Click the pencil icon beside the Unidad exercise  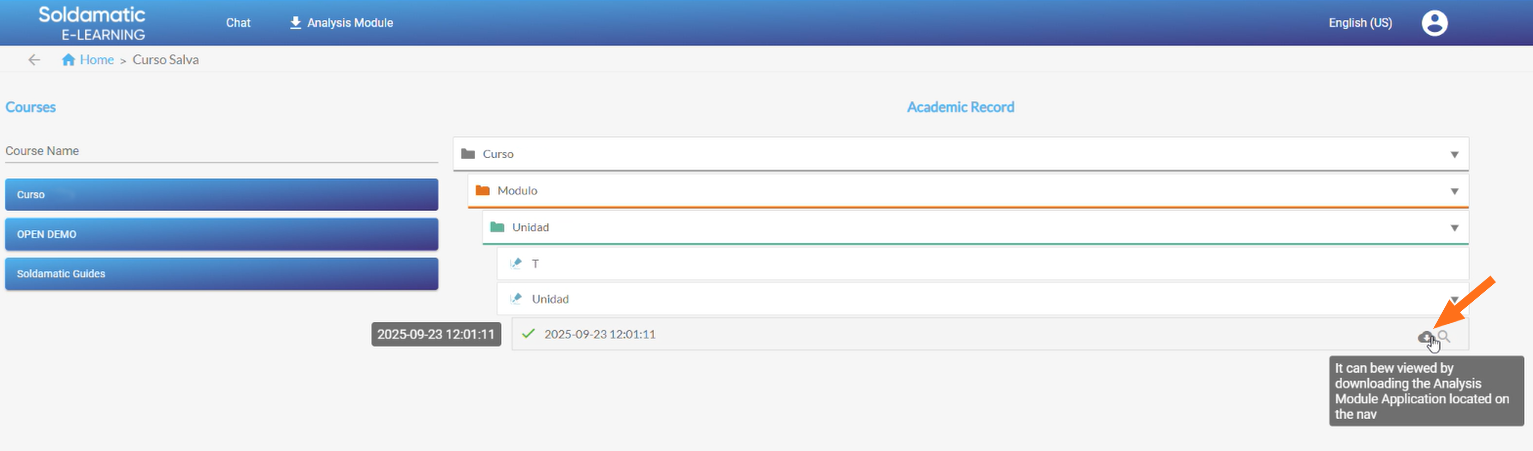[x=516, y=299]
